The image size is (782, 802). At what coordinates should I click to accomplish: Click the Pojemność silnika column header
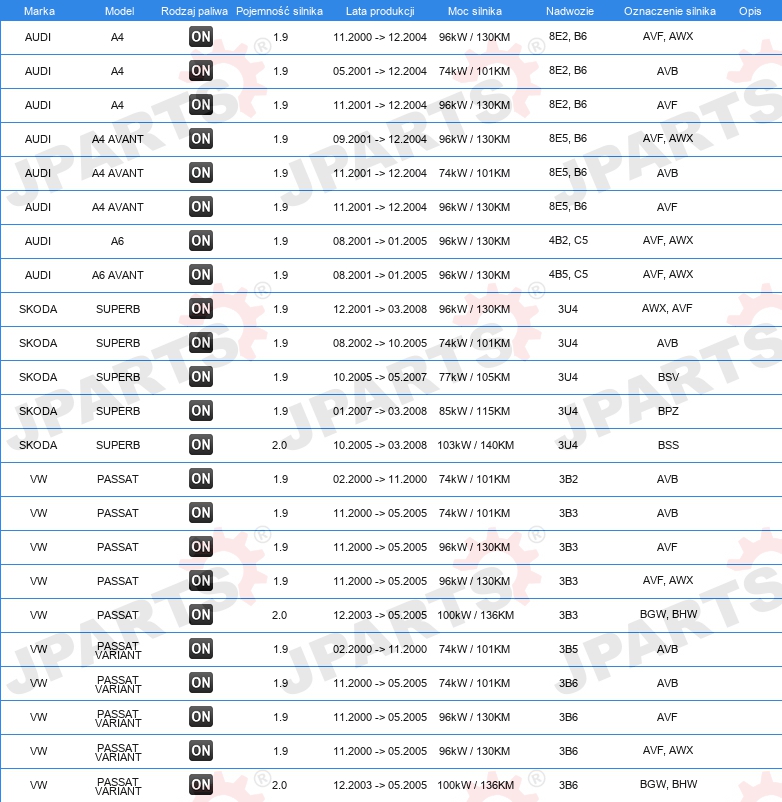pos(279,11)
